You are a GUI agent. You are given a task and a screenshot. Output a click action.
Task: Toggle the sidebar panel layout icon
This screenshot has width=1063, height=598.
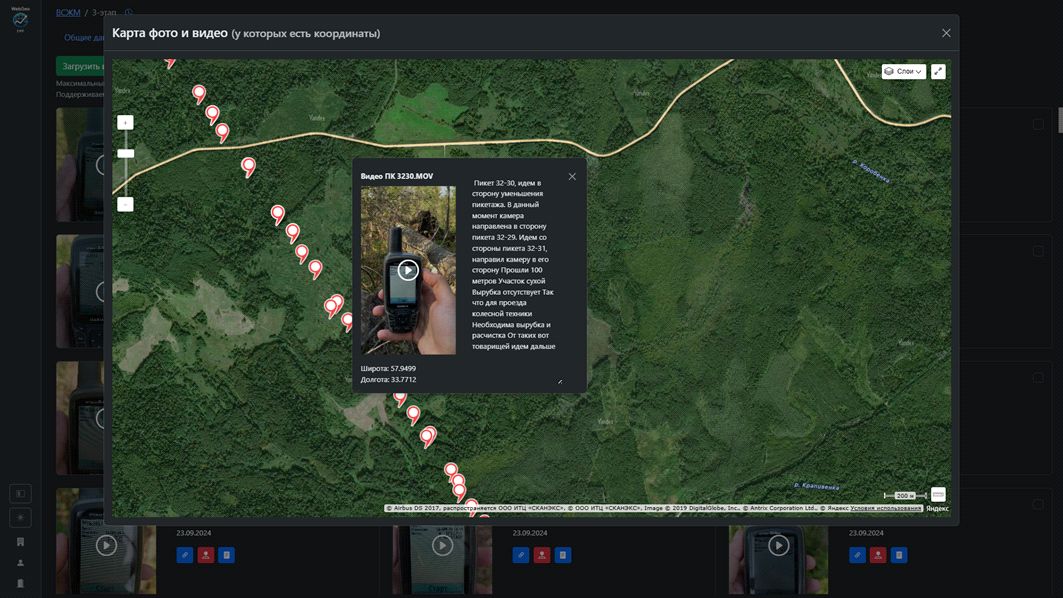click(x=20, y=493)
